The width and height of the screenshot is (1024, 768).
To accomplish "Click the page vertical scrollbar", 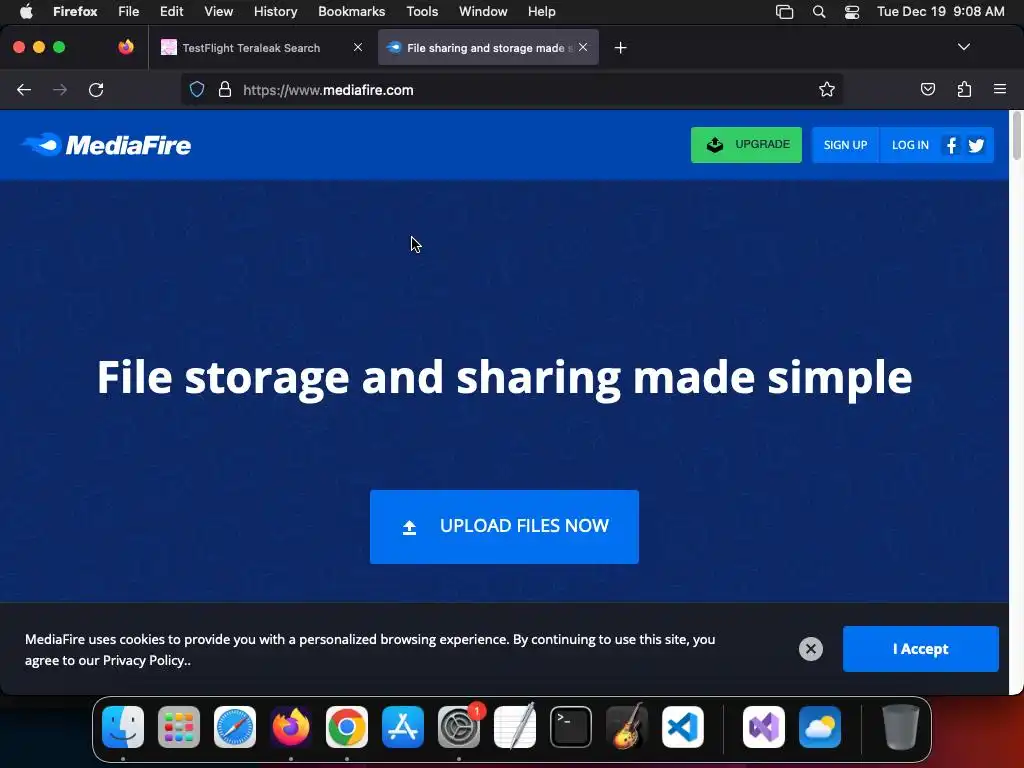I will click(x=1016, y=136).
